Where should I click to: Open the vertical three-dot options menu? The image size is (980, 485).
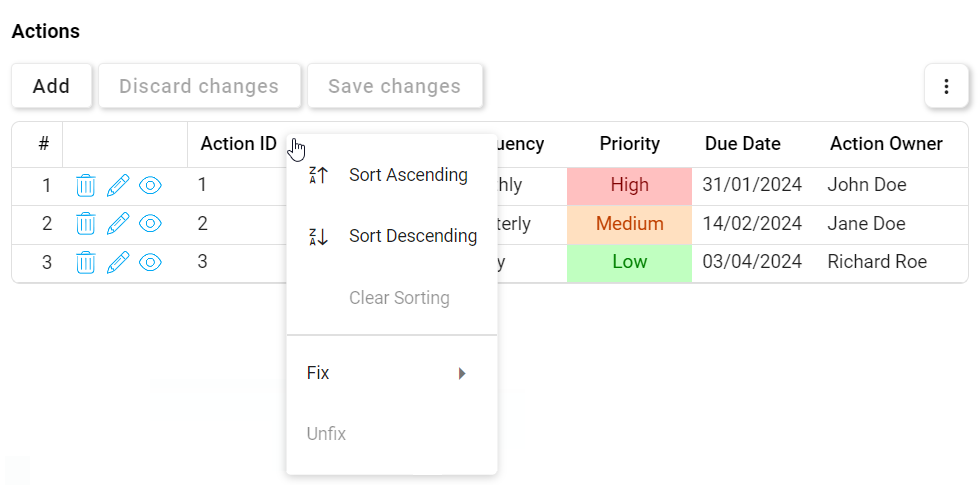[946, 87]
